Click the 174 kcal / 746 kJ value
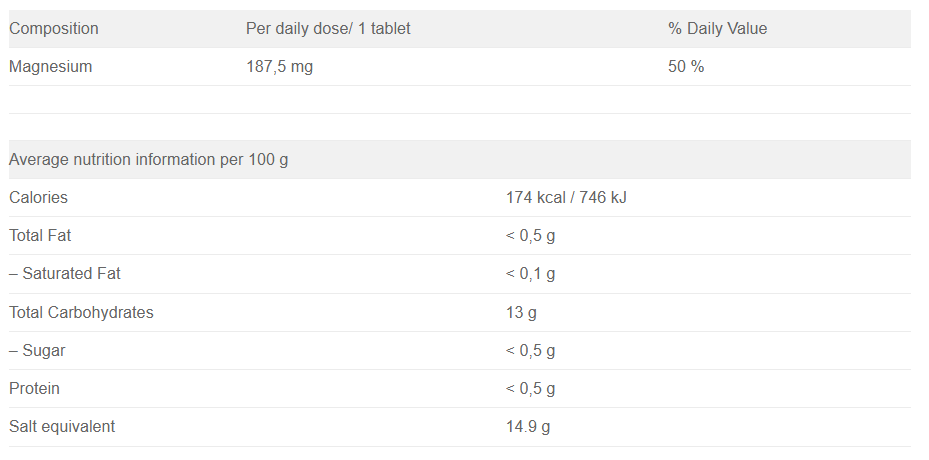This screenshot has height=460, width=929. (x=566, y=198)
